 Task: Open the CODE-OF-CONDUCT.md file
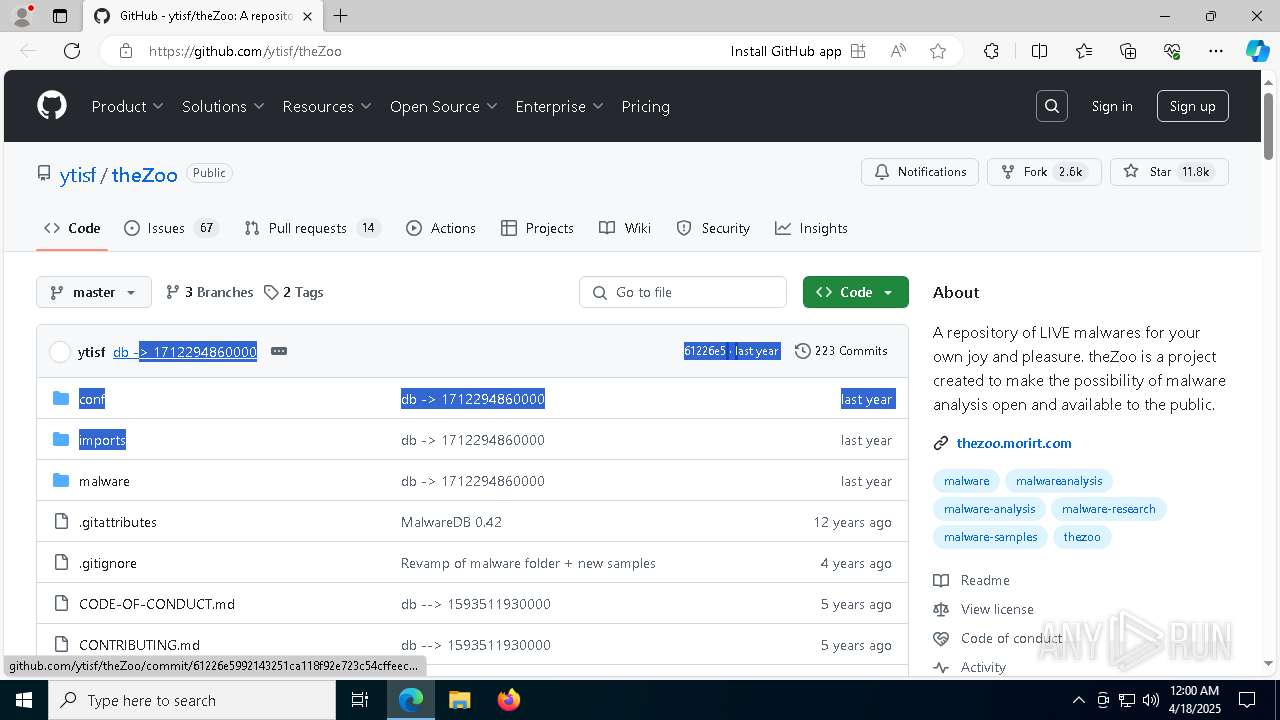(x=157, y=604)
